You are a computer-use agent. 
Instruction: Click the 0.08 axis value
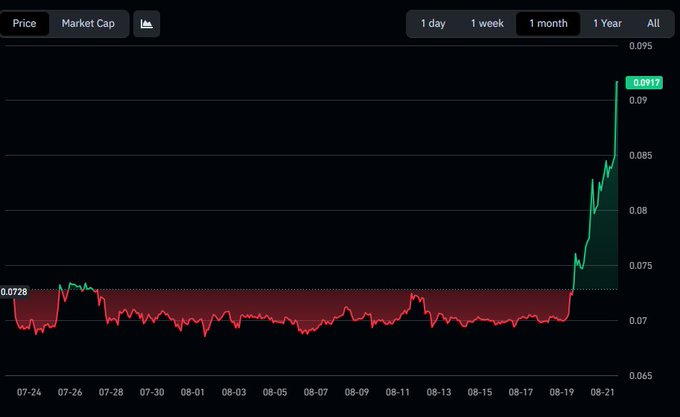638,210
